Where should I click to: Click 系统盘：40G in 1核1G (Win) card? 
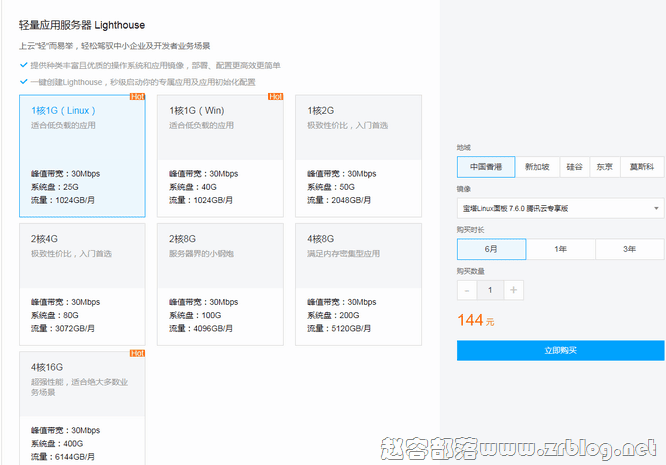193,187
